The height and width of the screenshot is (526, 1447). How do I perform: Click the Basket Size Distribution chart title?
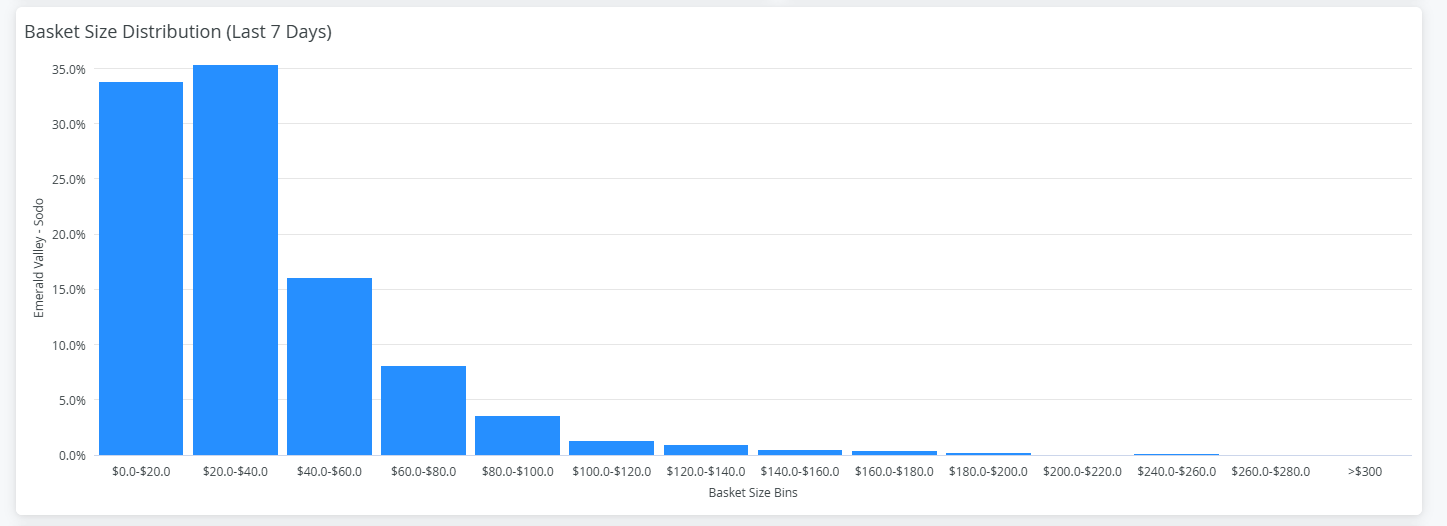178,32
